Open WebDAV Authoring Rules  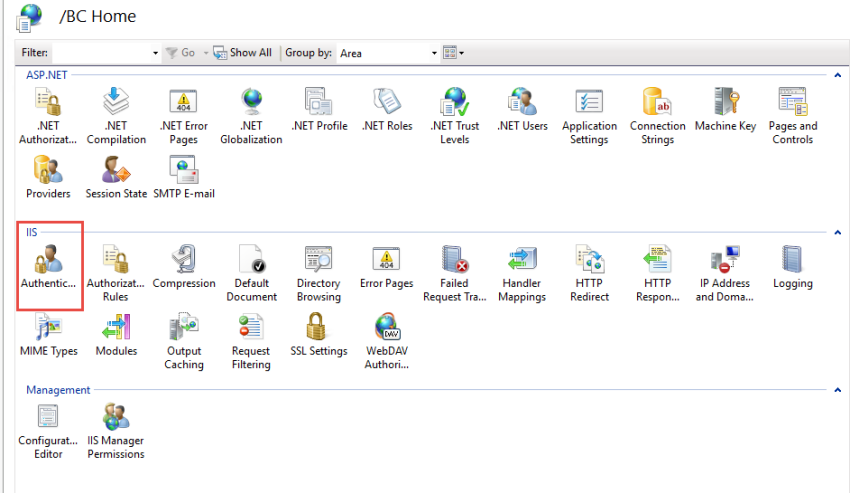387,341
